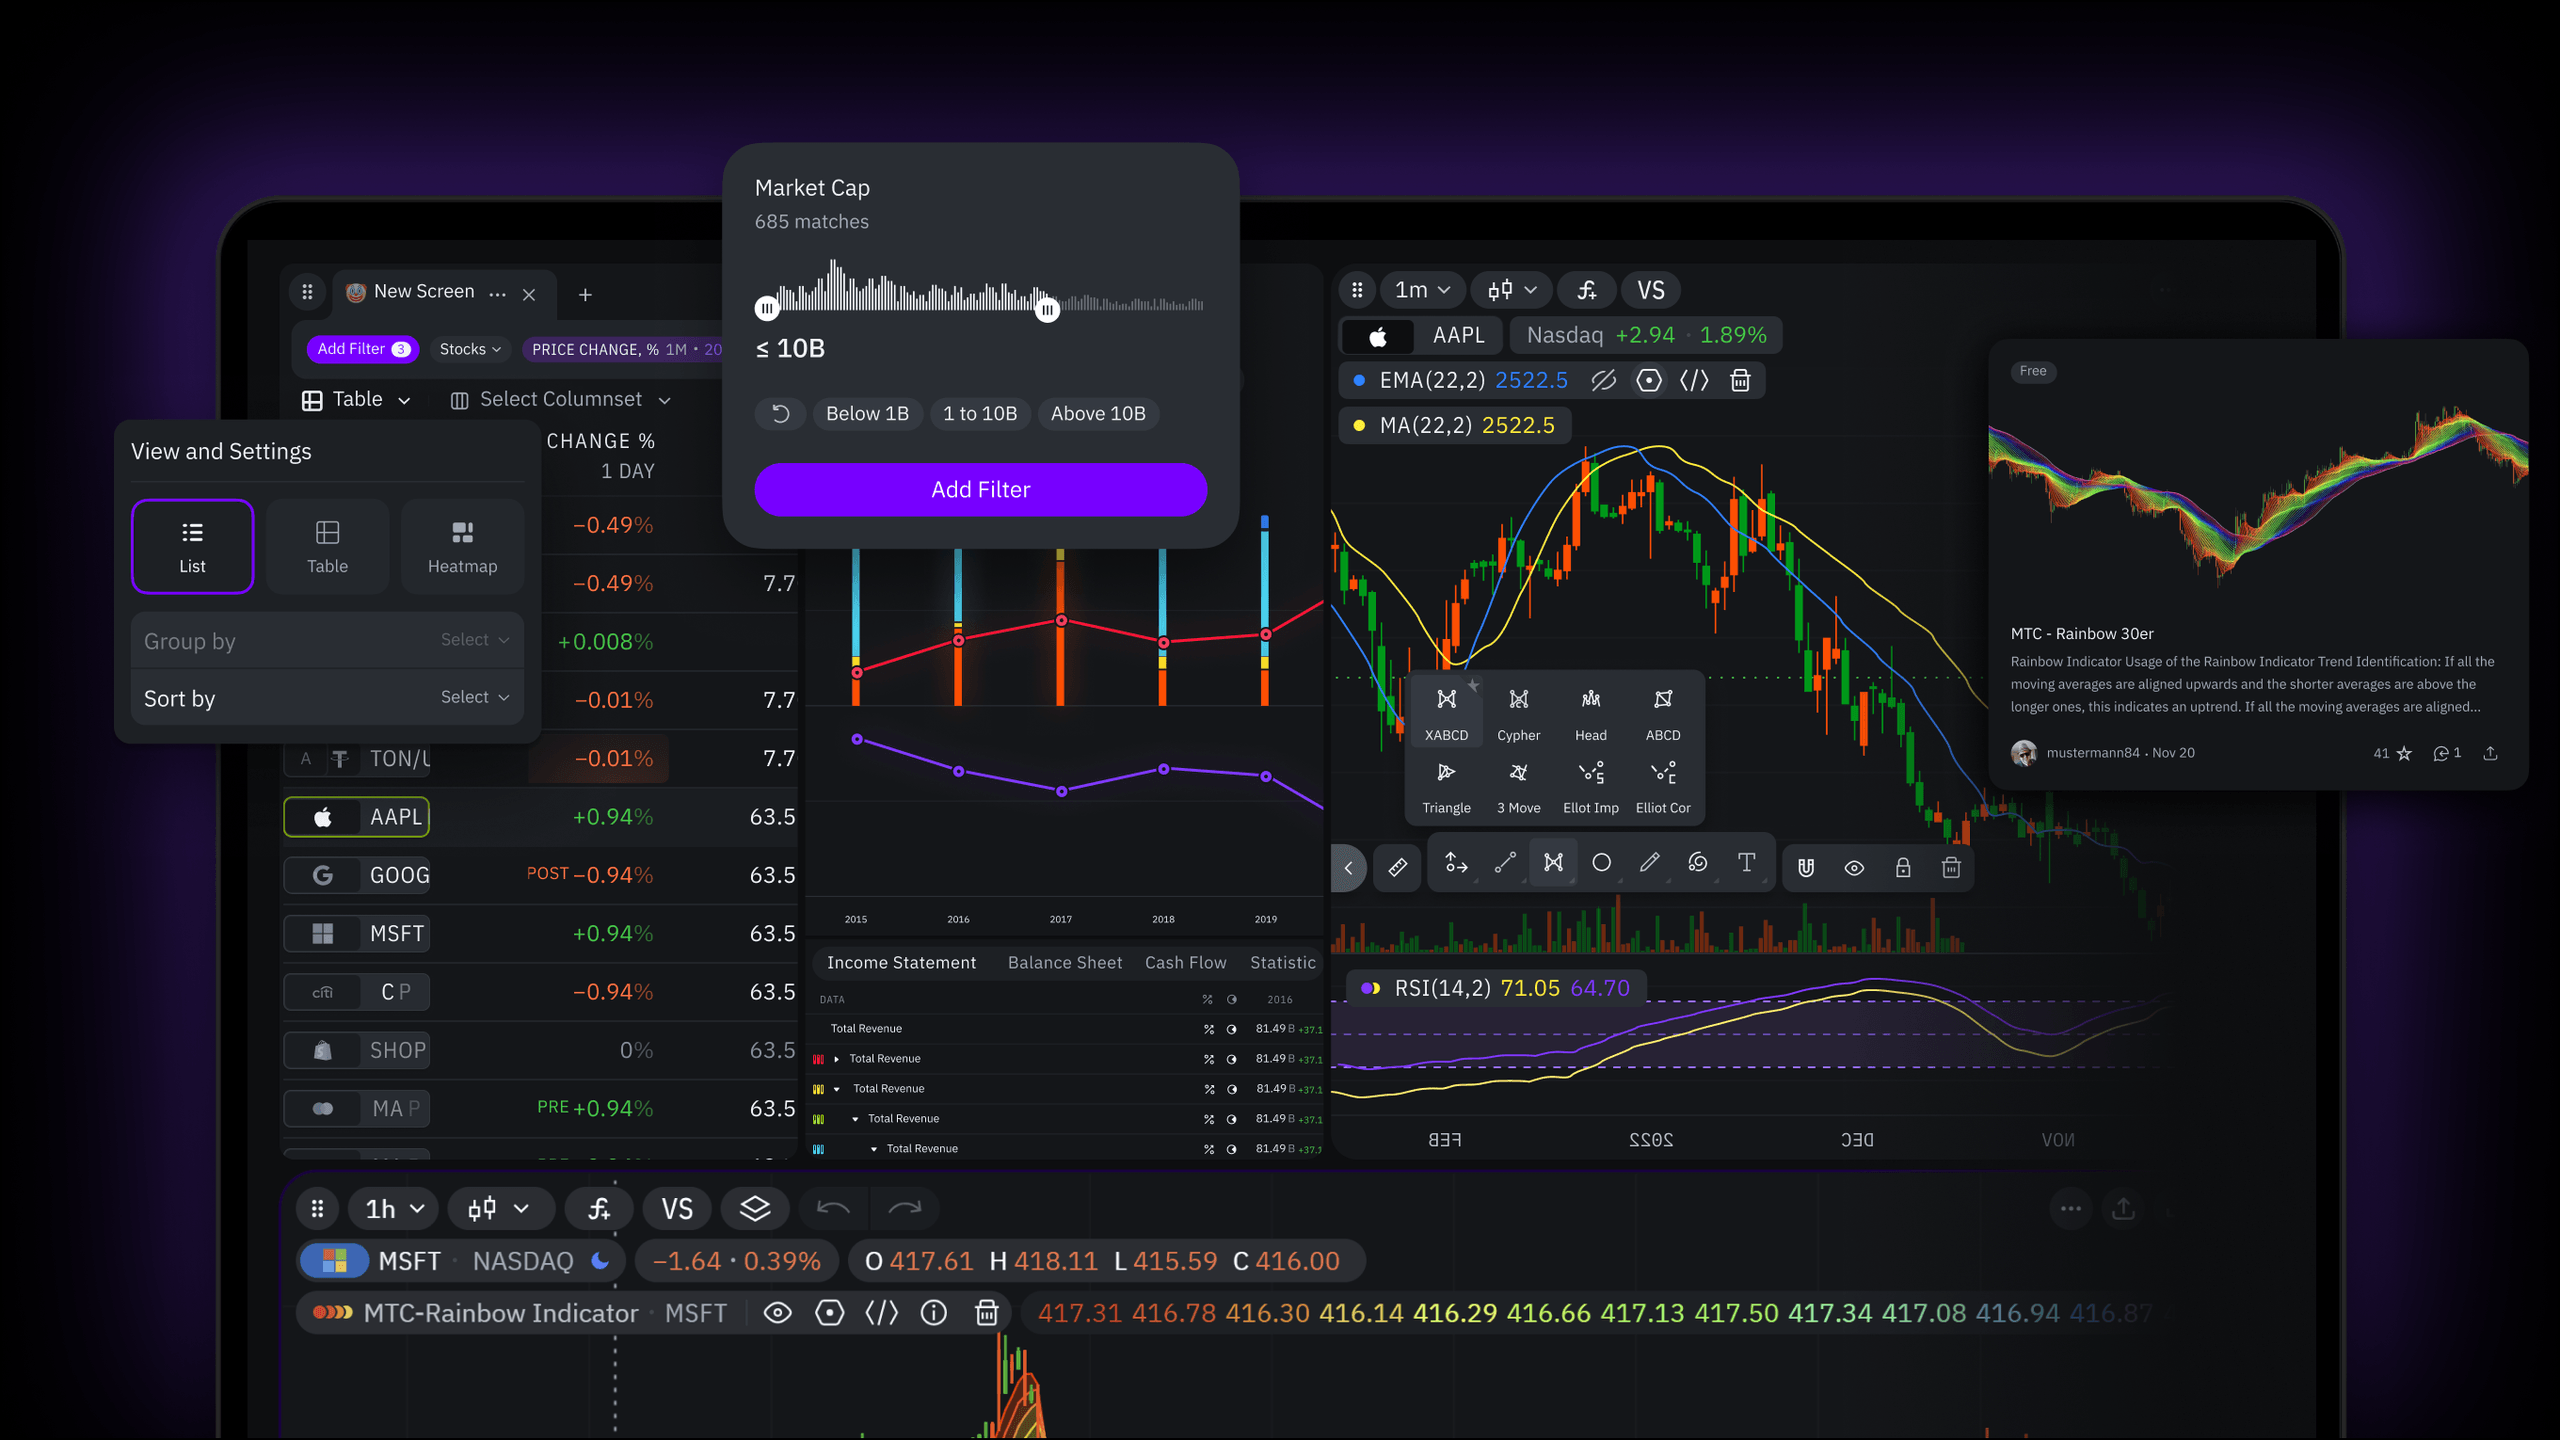Select the trend line drawing tool

[x=1504, y=862]
